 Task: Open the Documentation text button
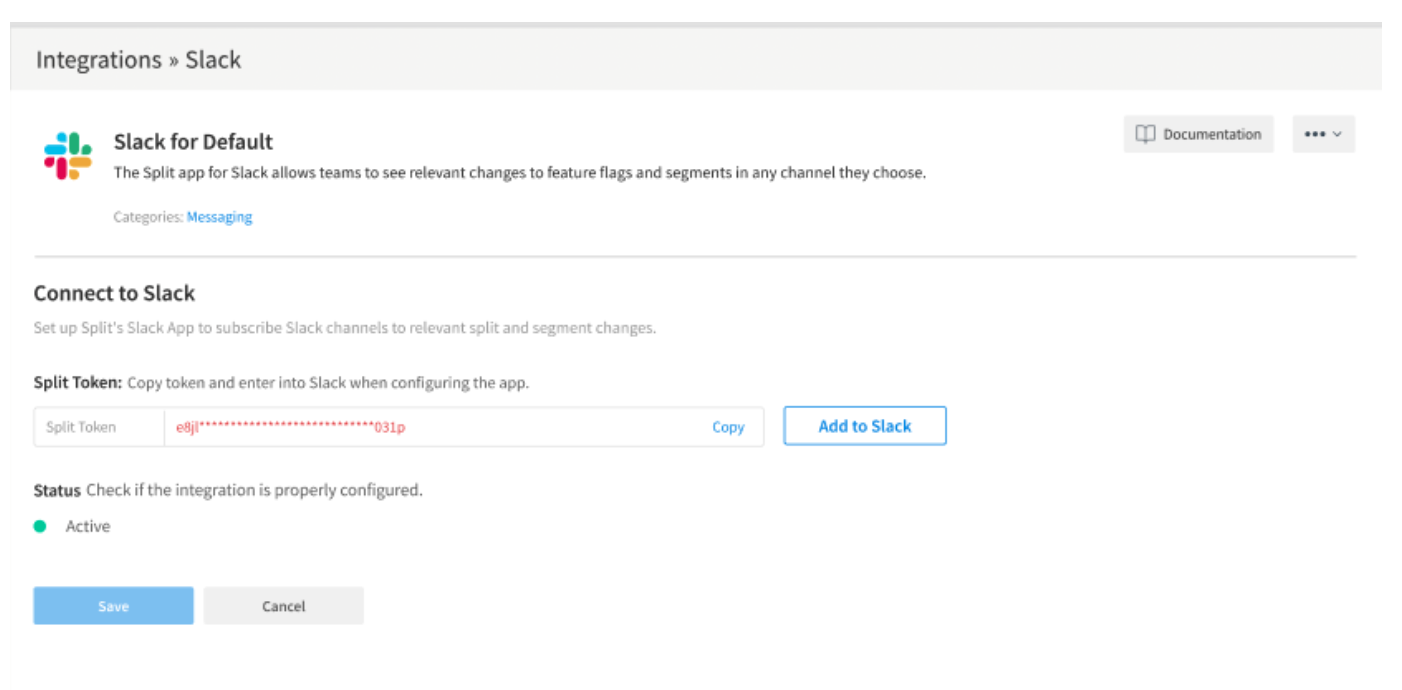(1212, 134)
